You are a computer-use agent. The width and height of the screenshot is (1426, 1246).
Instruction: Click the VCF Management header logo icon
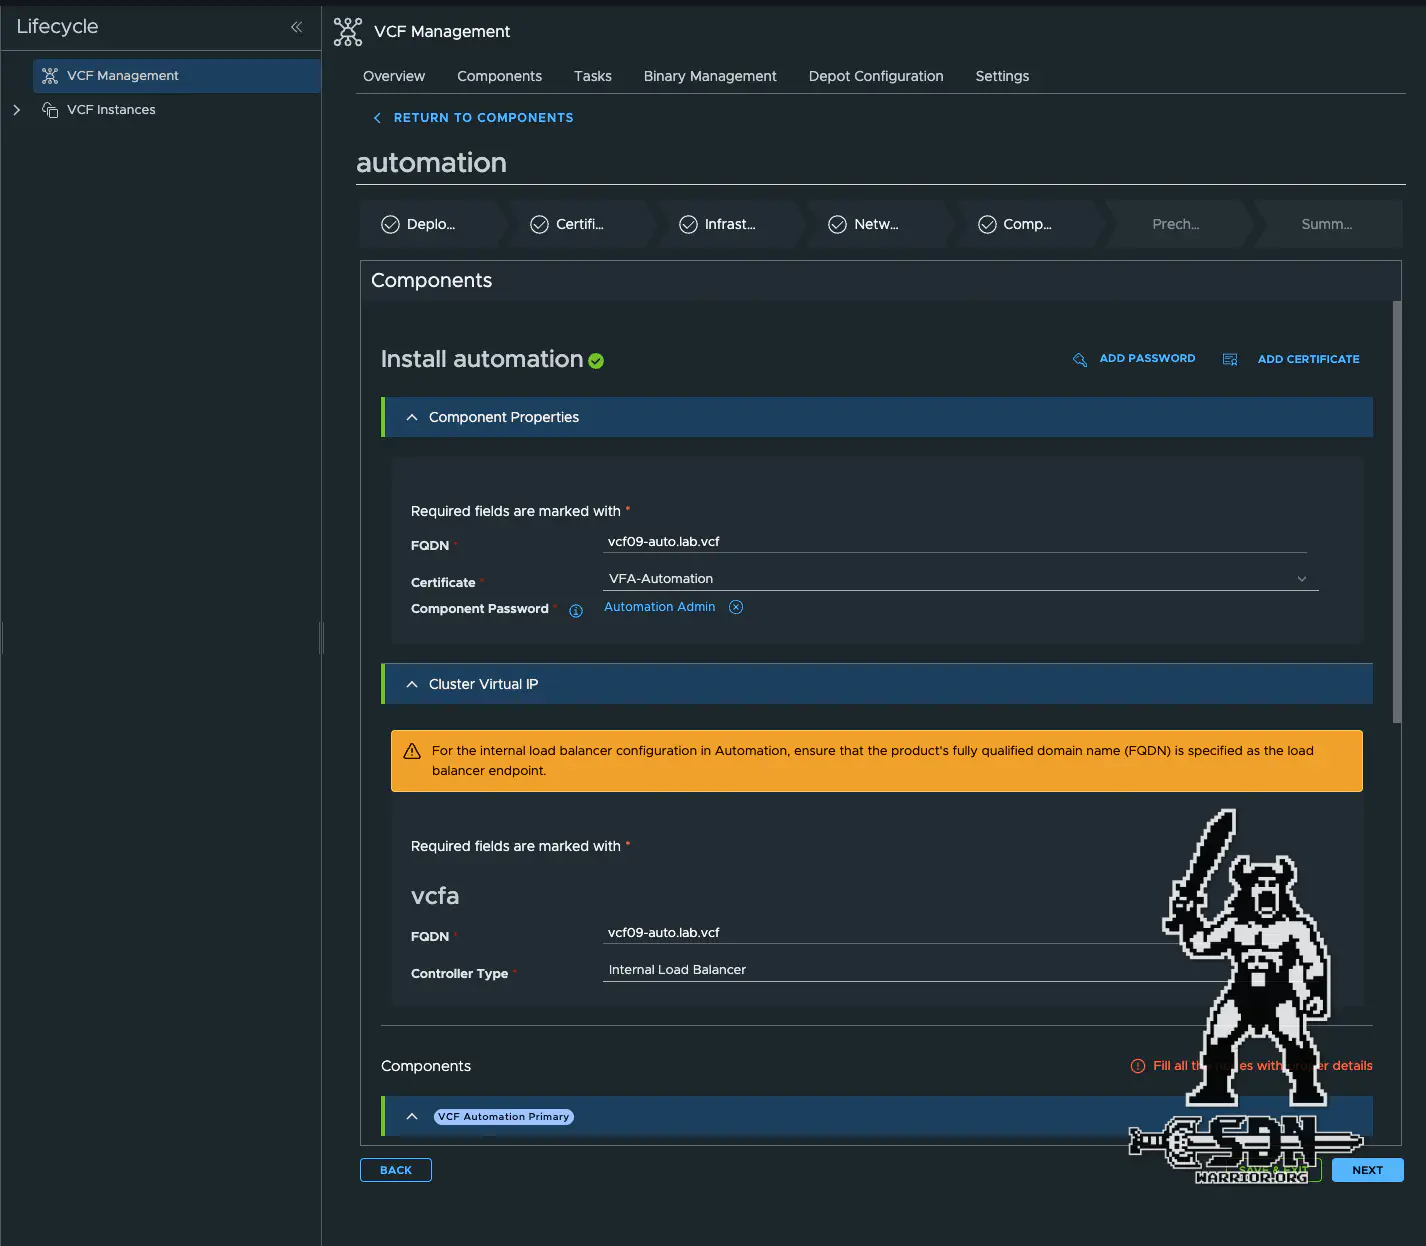tap(348, 32)
